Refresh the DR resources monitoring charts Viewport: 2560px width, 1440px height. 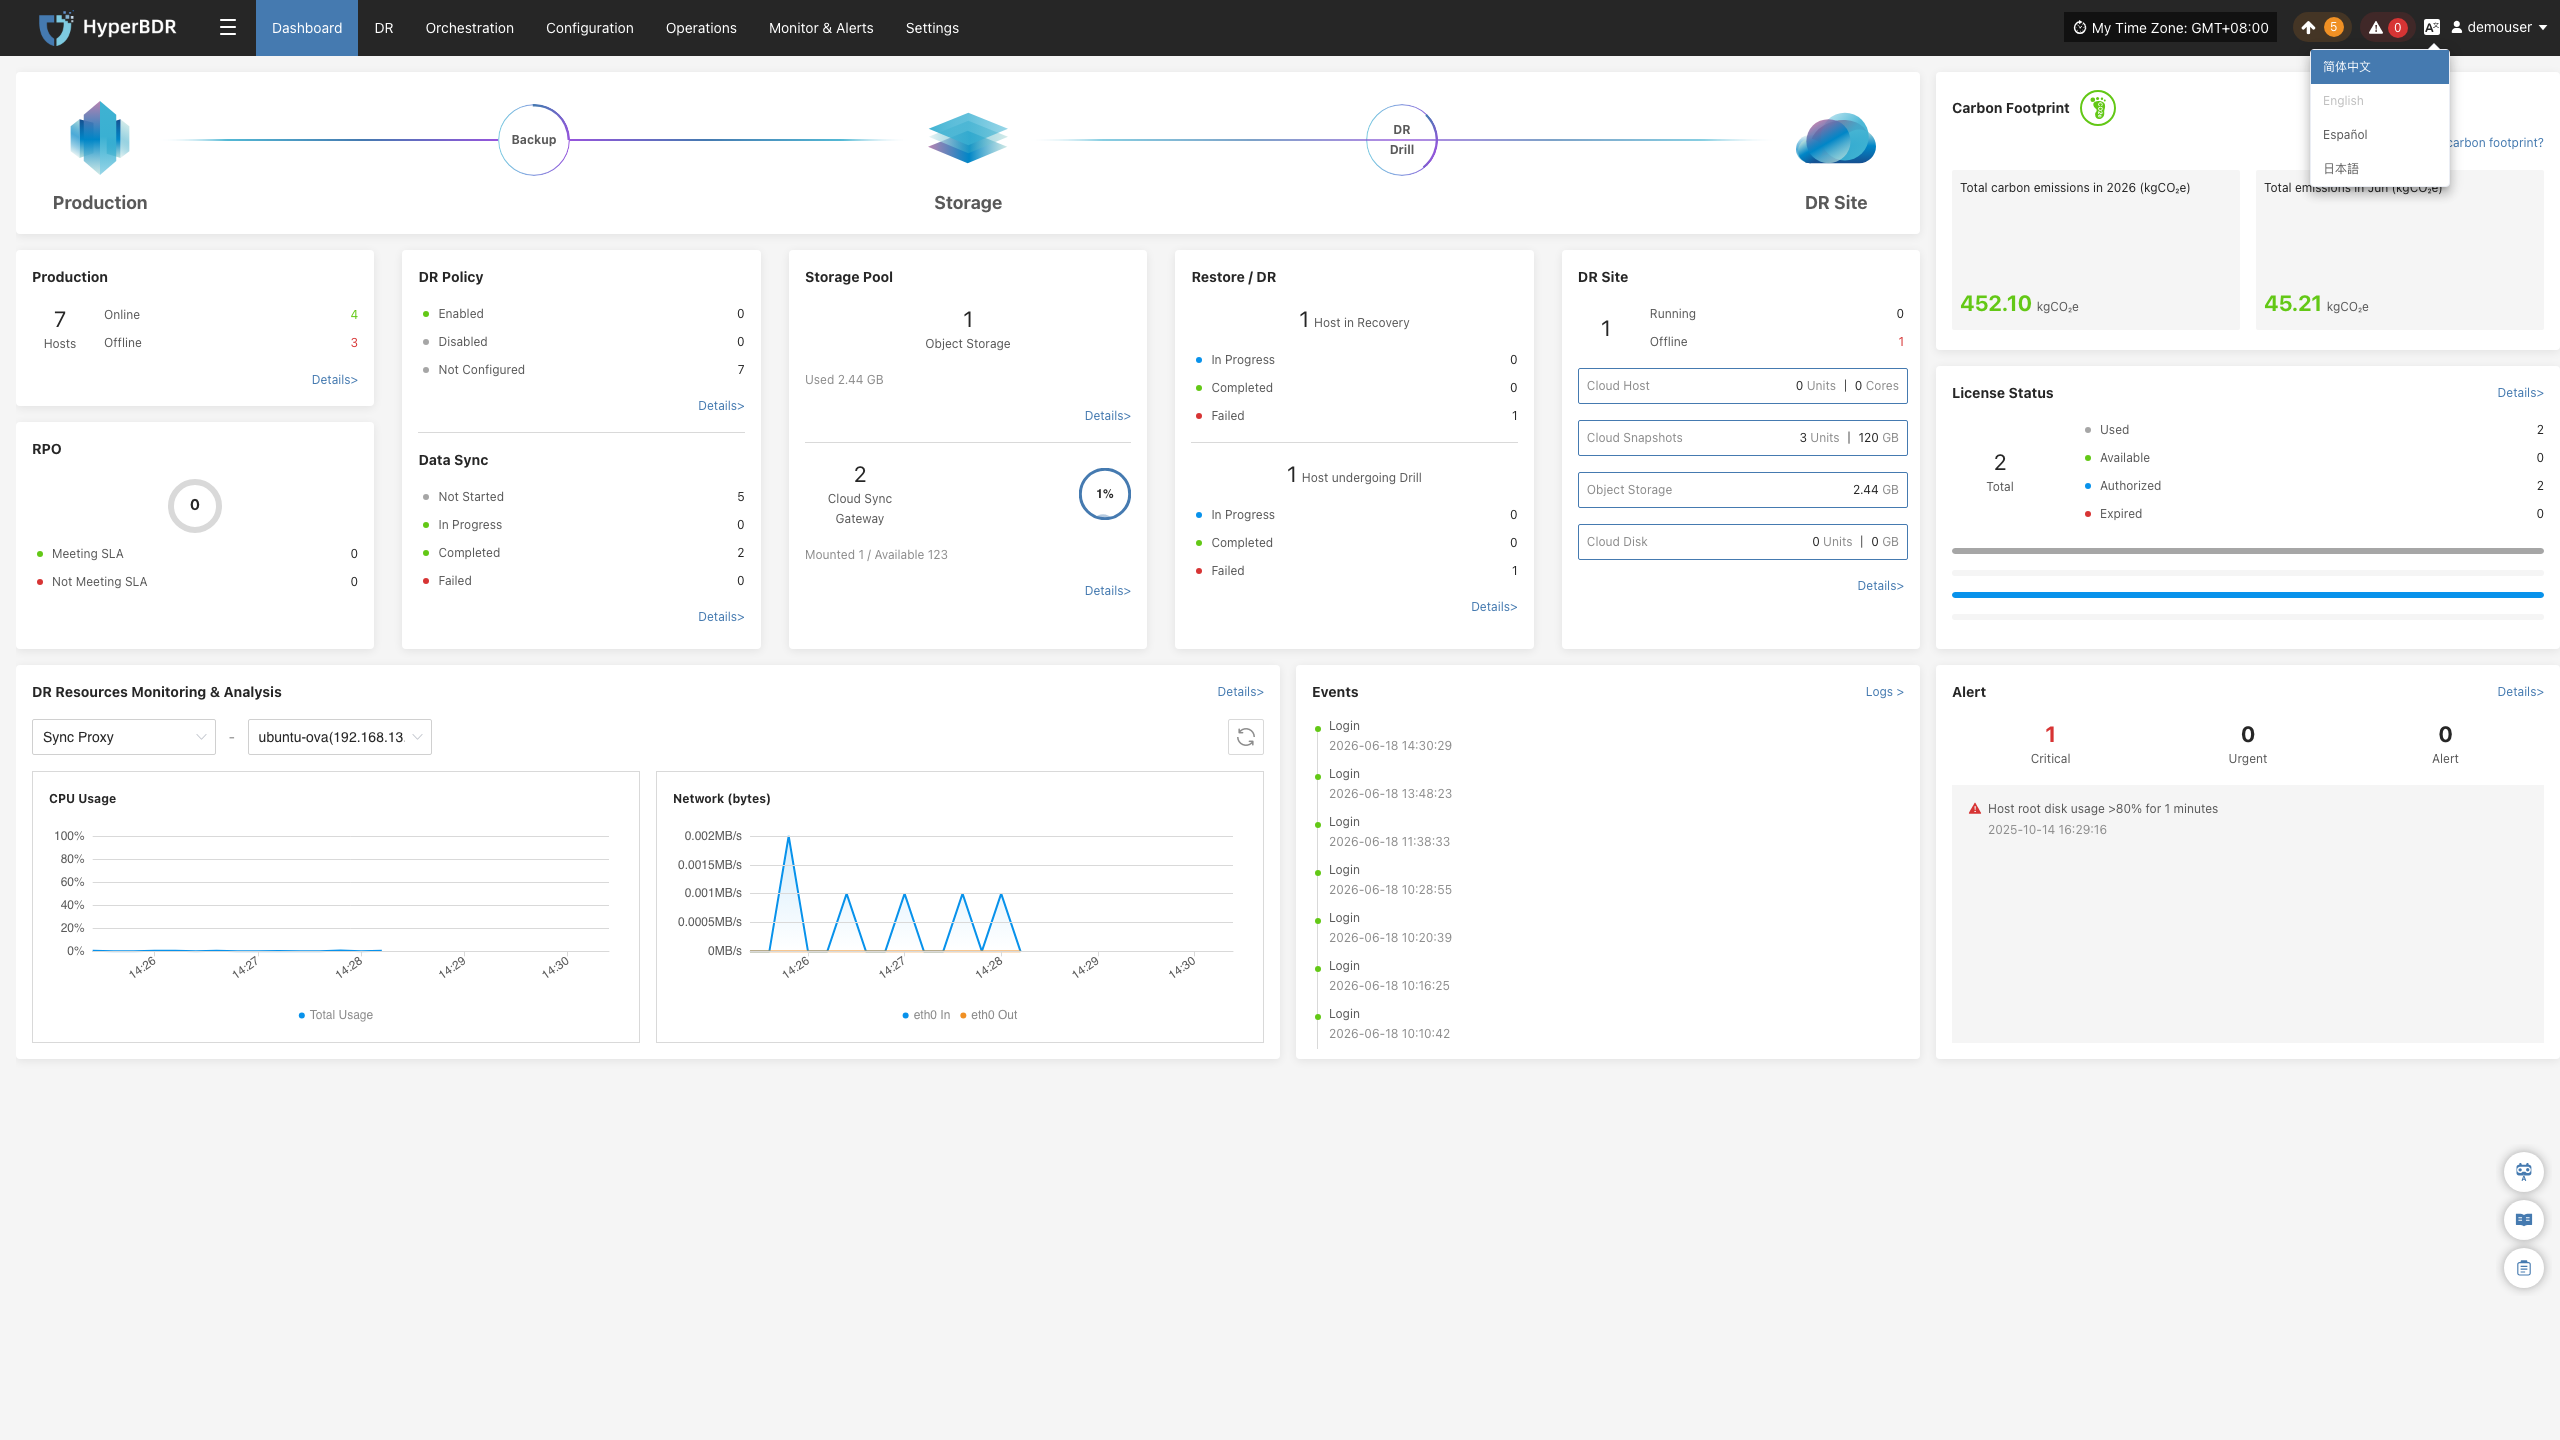pyautogui.click(x=1246, y=737)
